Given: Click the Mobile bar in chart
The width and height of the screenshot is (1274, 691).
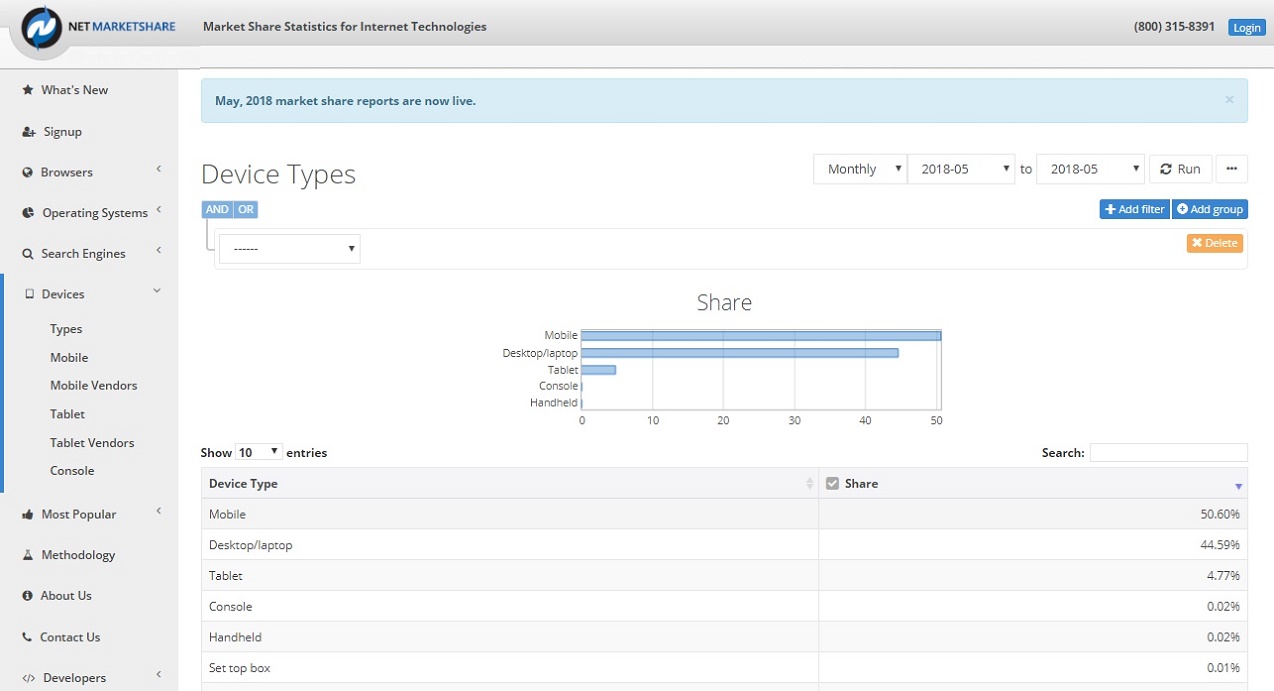Looking at the screenshot, I should [761, 336].
